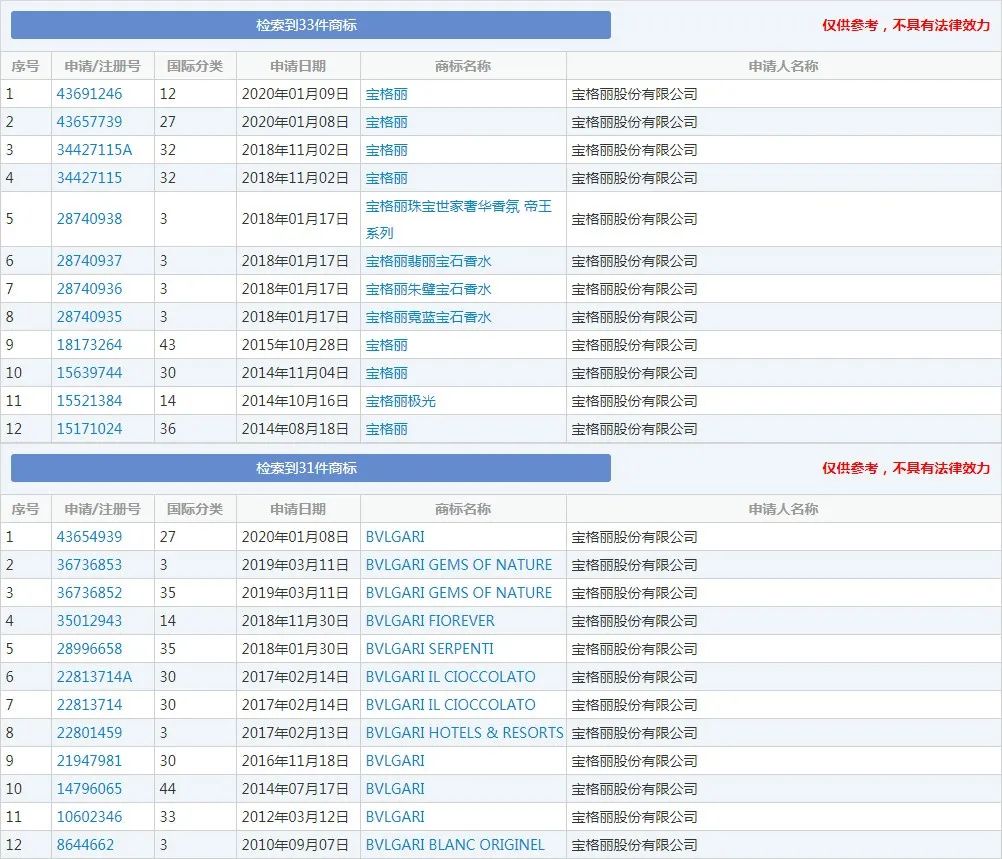Screen dimensions: 1002x859
Task: Click registration number 28740935
Action: 89,317
